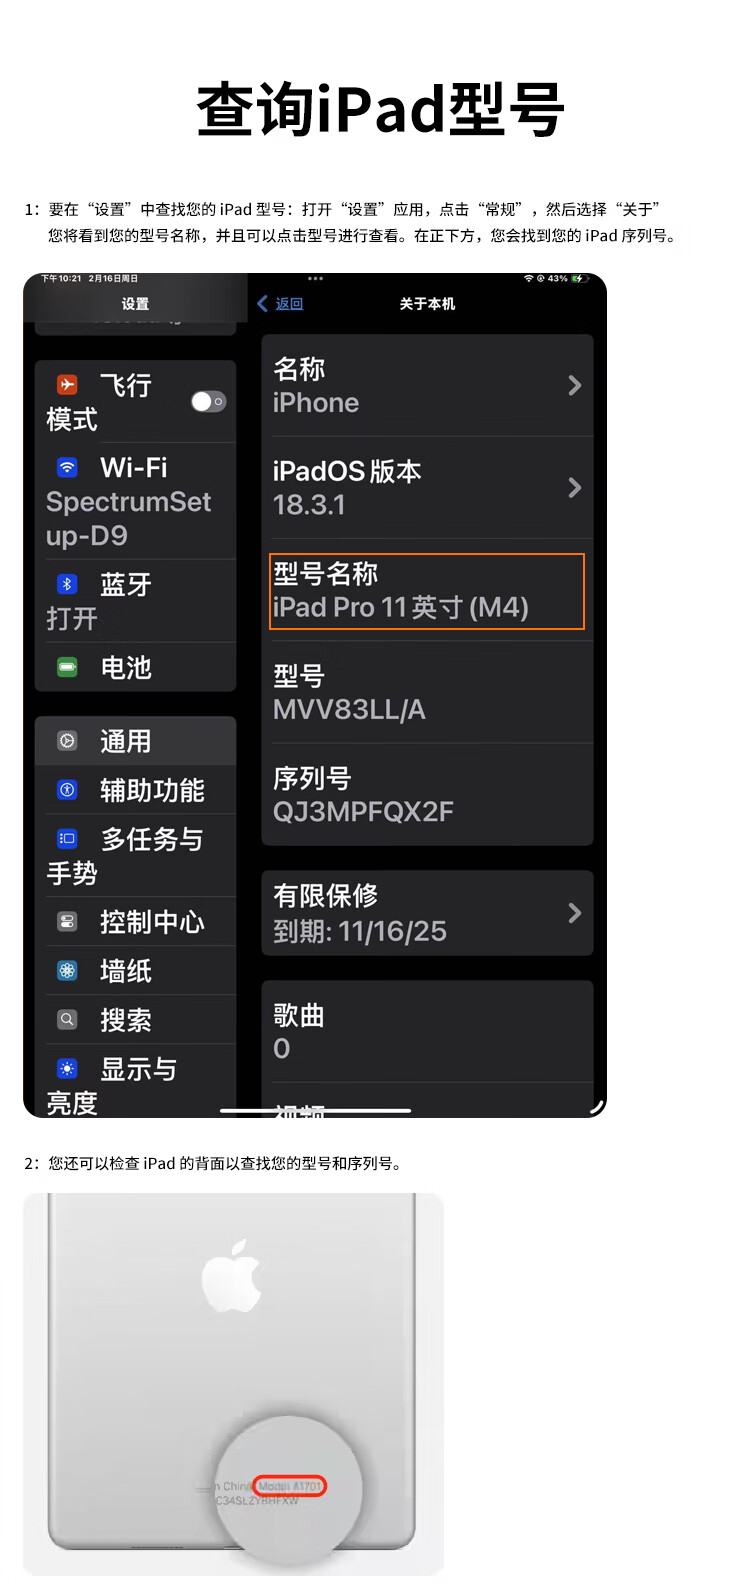750x1594 pixels.
Task: Open Accessibility icon in settings sidebar
Action: [67, 789]
